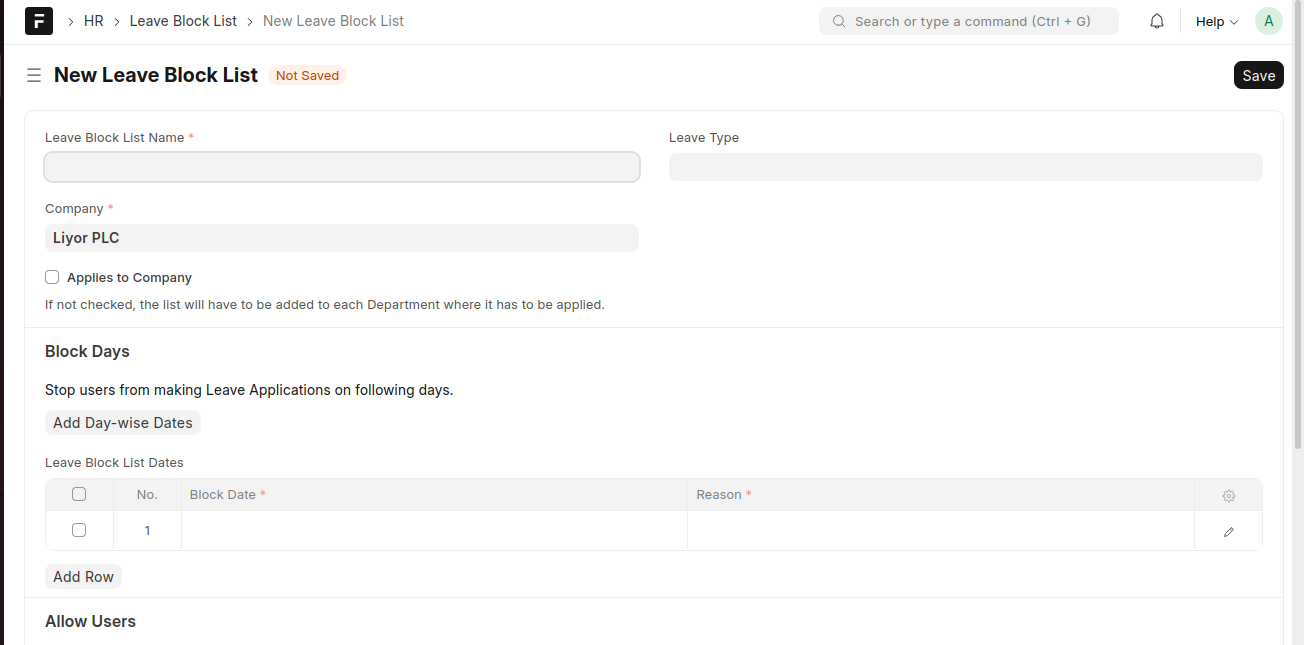Click the table settings gear icon
Screen dimensions: 1304x645
[x=1228, y=495]
